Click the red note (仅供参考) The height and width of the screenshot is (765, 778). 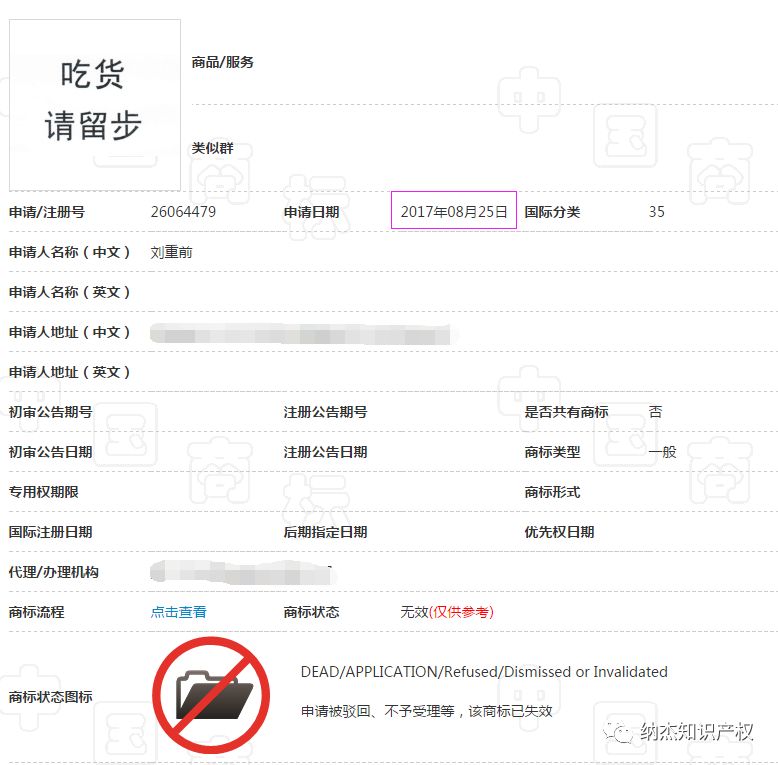point(461,612)
